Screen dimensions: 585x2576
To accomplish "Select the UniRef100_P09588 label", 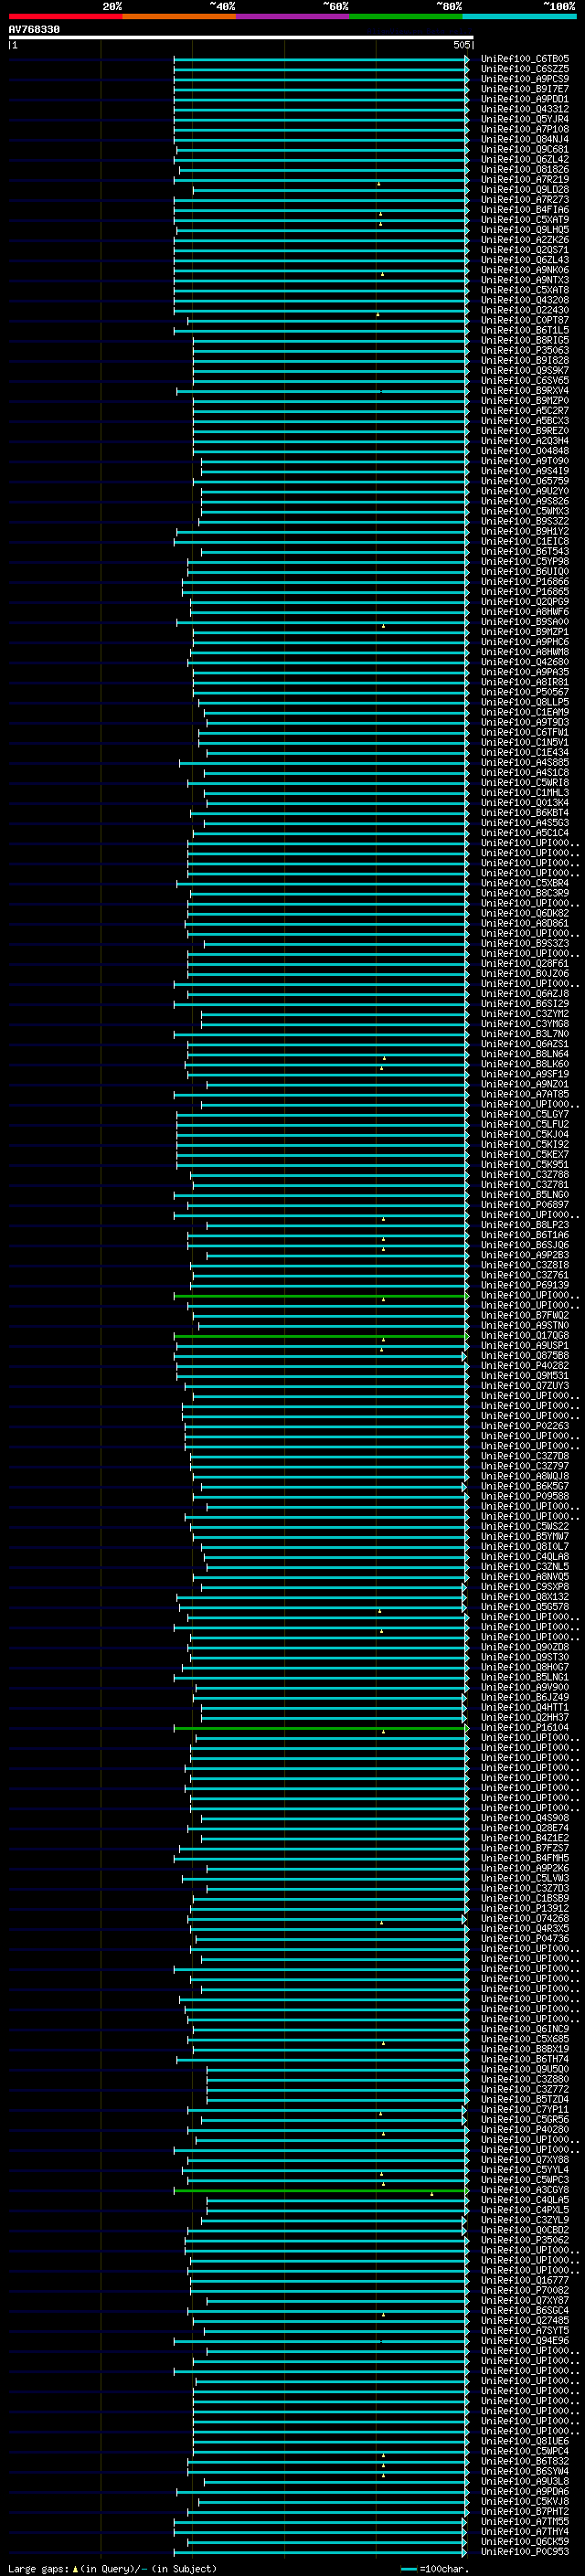I will tap(524, 1497).
